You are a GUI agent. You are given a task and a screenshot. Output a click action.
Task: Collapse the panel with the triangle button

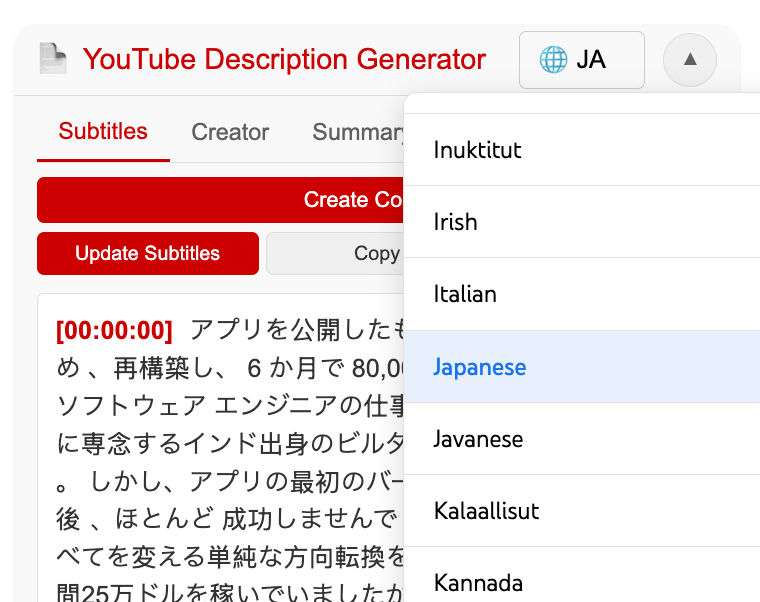pyautogui.click(x=690, y=60)
